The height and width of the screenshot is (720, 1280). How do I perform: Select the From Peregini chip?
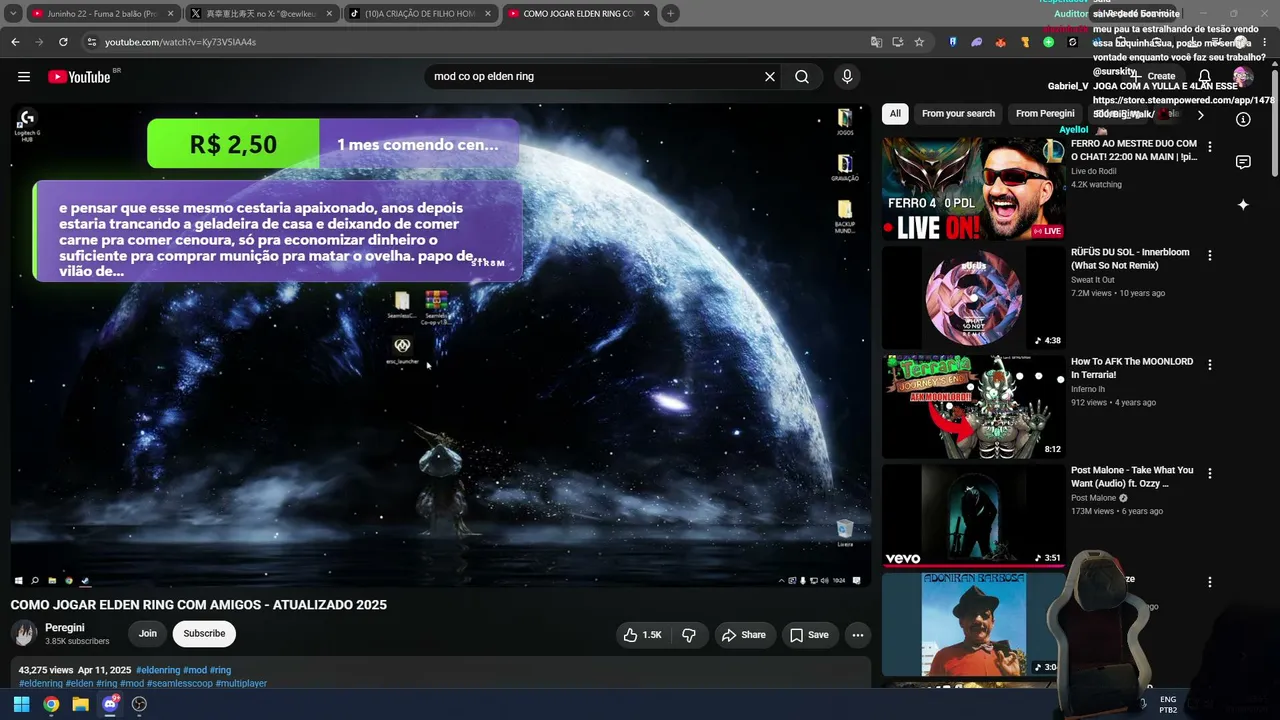pos(1045,114)
